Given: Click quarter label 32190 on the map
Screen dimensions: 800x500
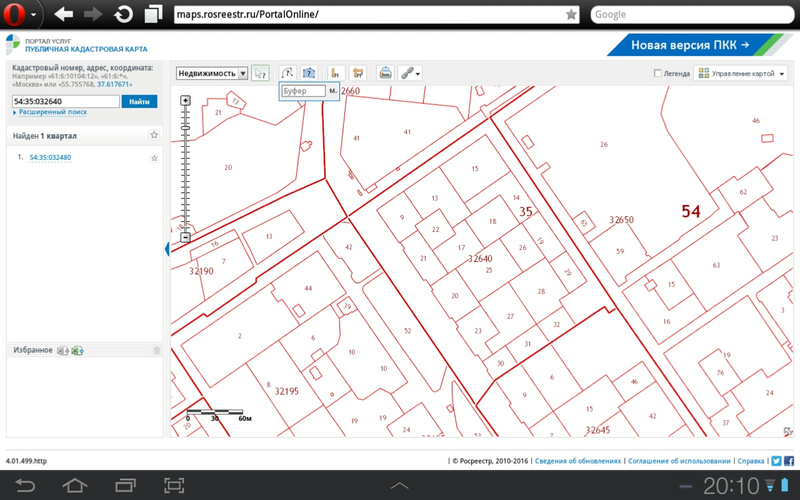Looking at the screenshot, I should point(201,271).
